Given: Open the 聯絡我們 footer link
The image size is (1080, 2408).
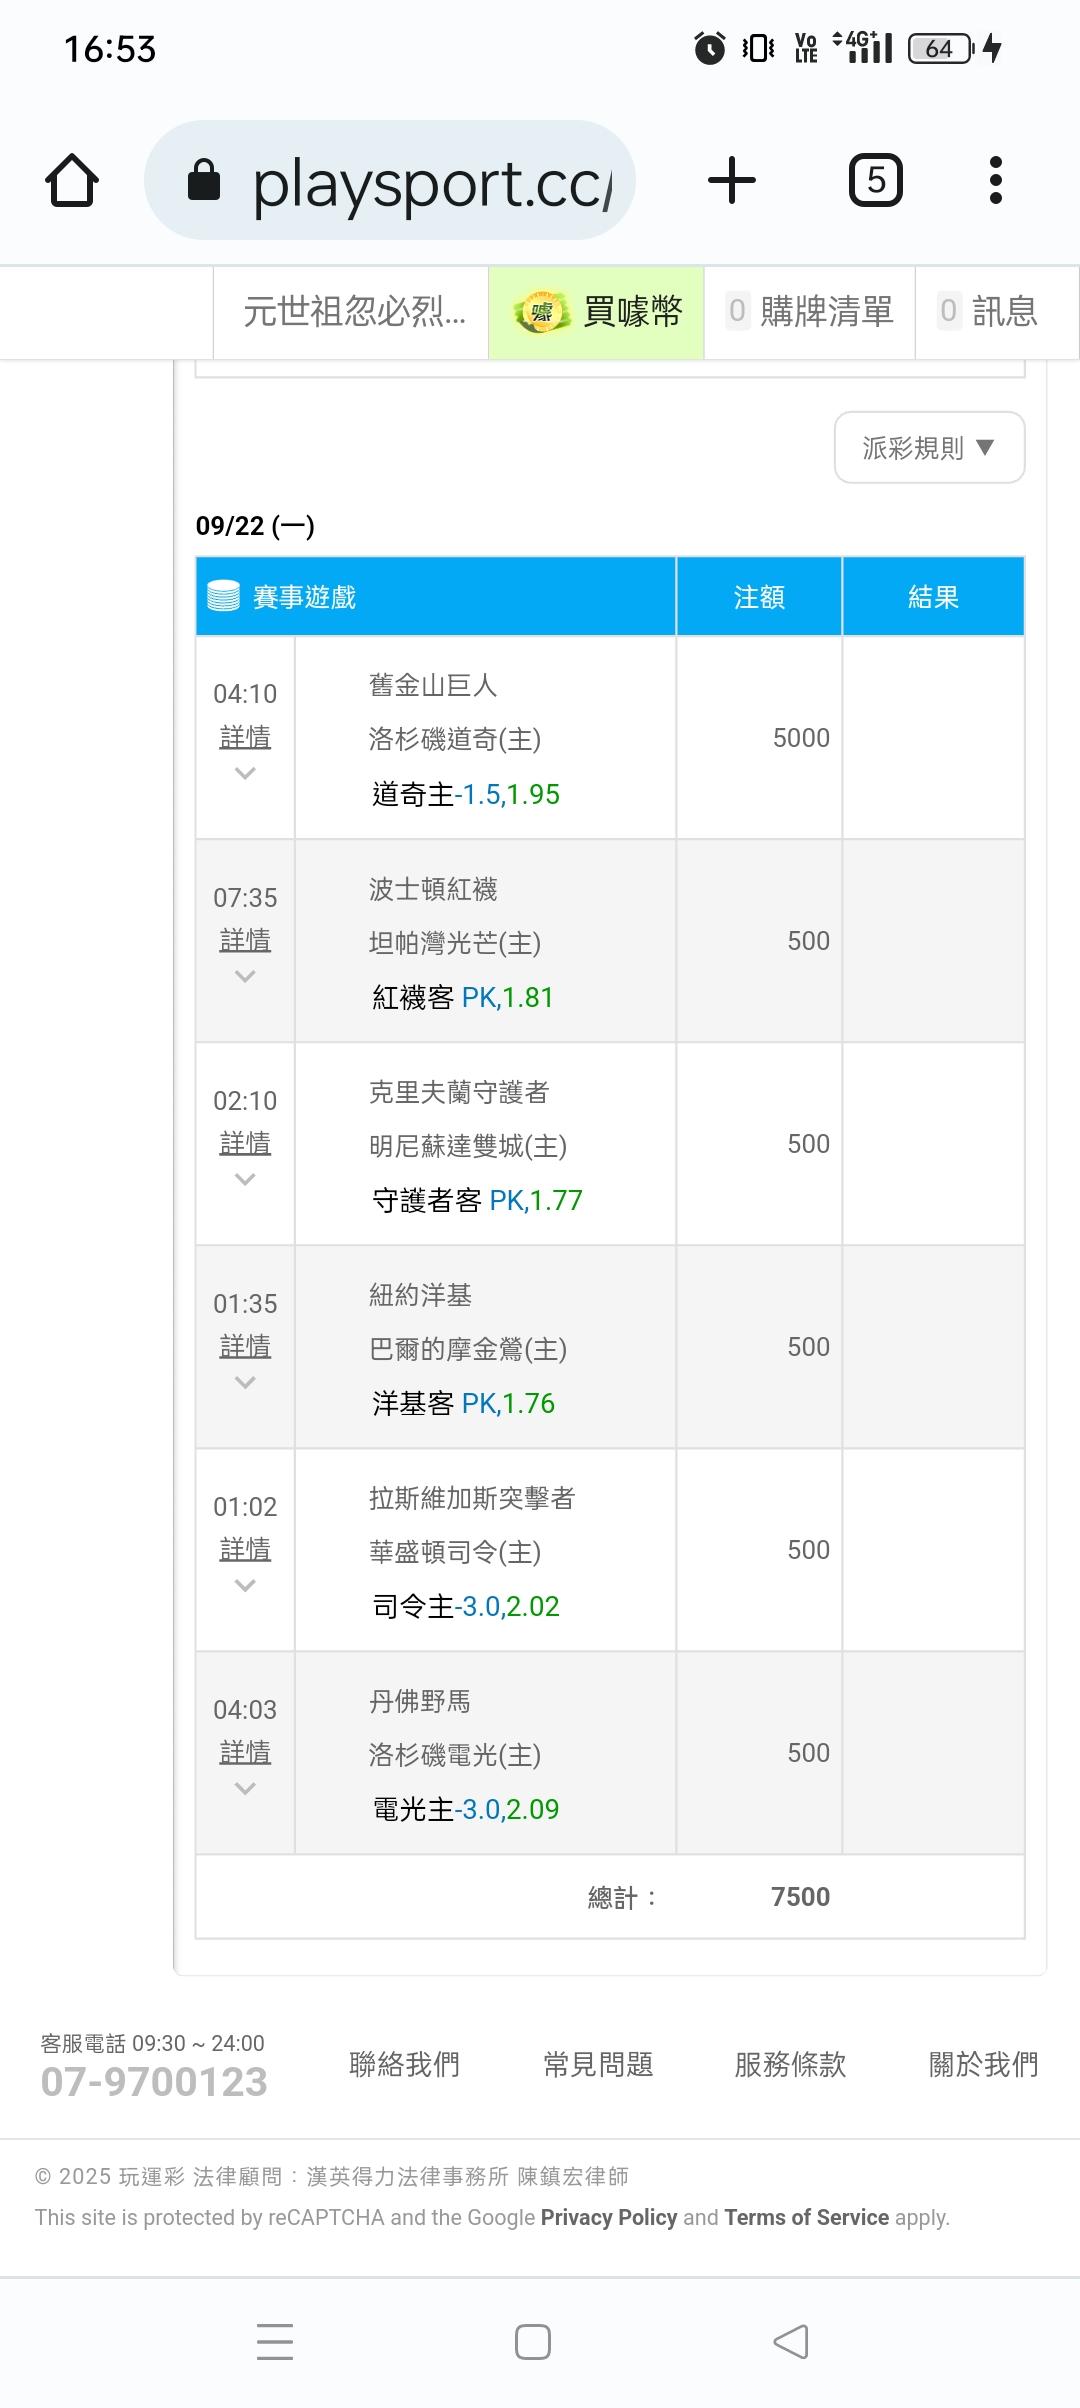Looking at the screenshot, I should pos(404,2064).
